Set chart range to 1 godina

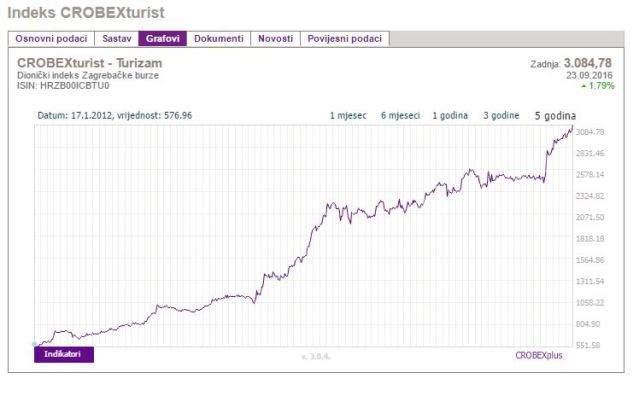point(450,116)
